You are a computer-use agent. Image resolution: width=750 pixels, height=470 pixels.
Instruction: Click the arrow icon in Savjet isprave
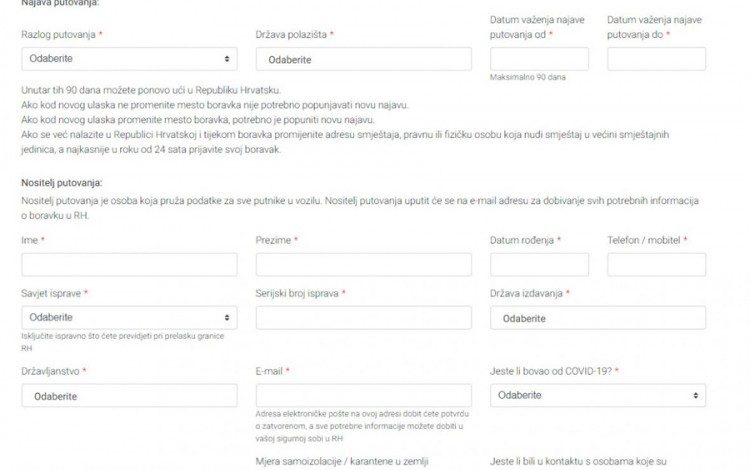point(230,318)
